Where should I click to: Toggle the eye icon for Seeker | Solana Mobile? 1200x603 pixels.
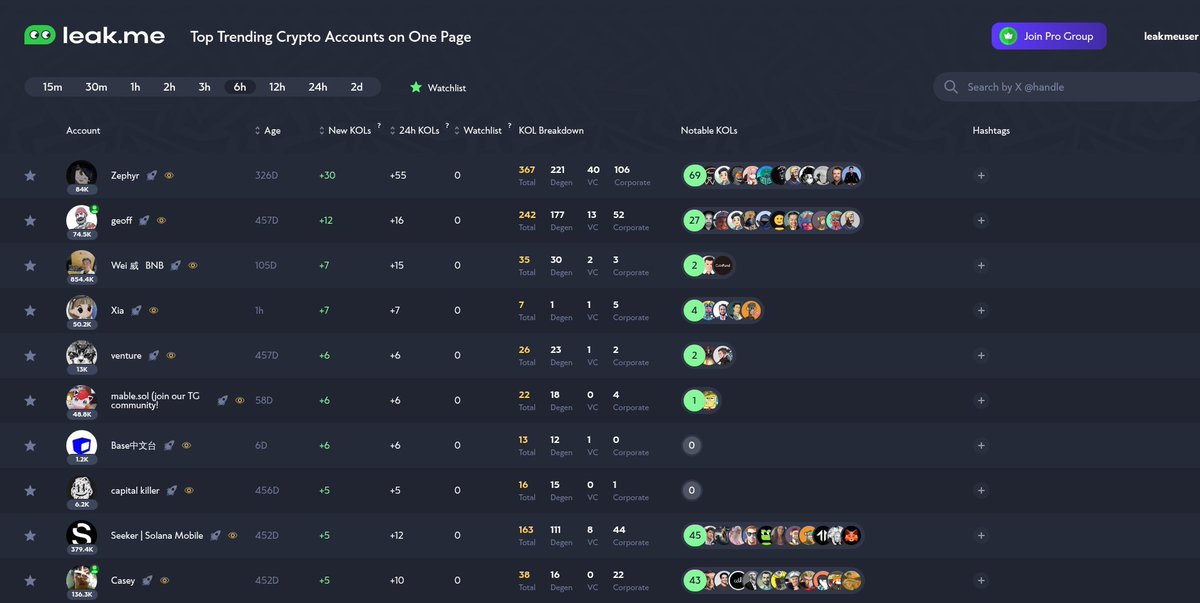[232, 536]
